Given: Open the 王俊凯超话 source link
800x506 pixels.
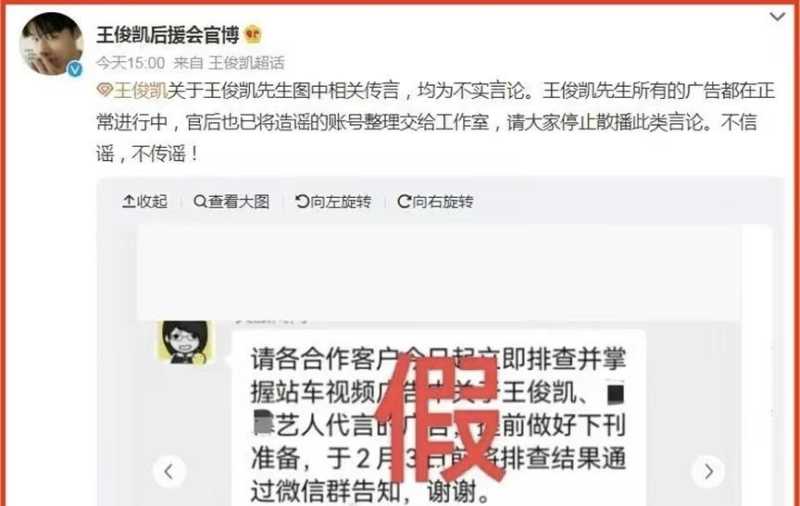Looking at the screenshot, I should click(246, 63).
